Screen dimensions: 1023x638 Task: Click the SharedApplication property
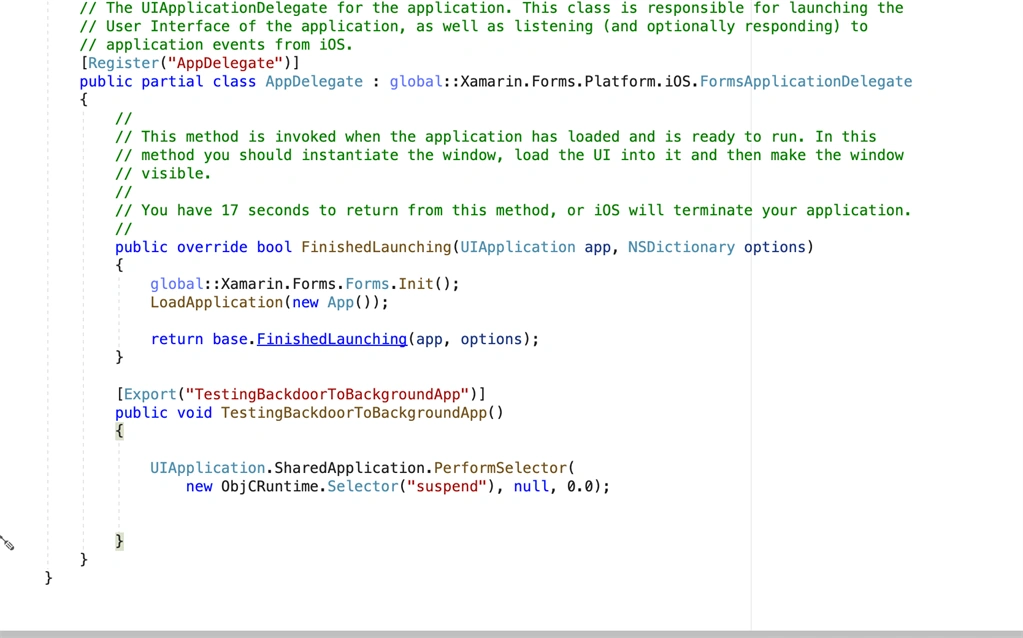(x=349, y=468)
